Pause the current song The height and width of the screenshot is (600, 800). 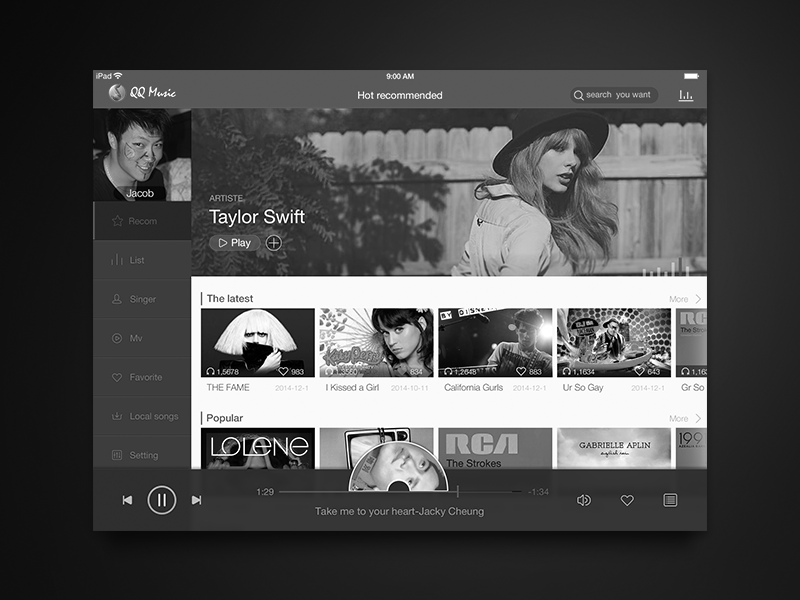tap(162, 500)
